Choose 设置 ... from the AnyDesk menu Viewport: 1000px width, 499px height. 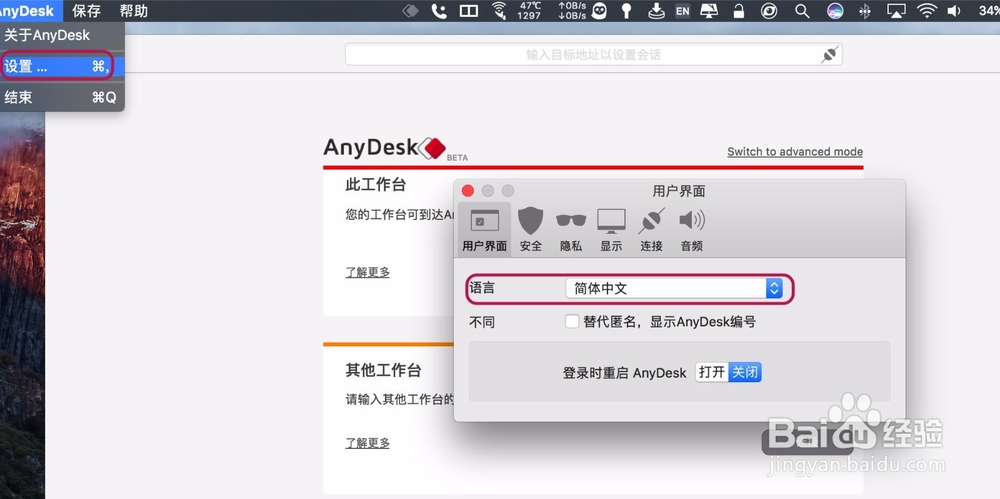[x=62, y=66]
